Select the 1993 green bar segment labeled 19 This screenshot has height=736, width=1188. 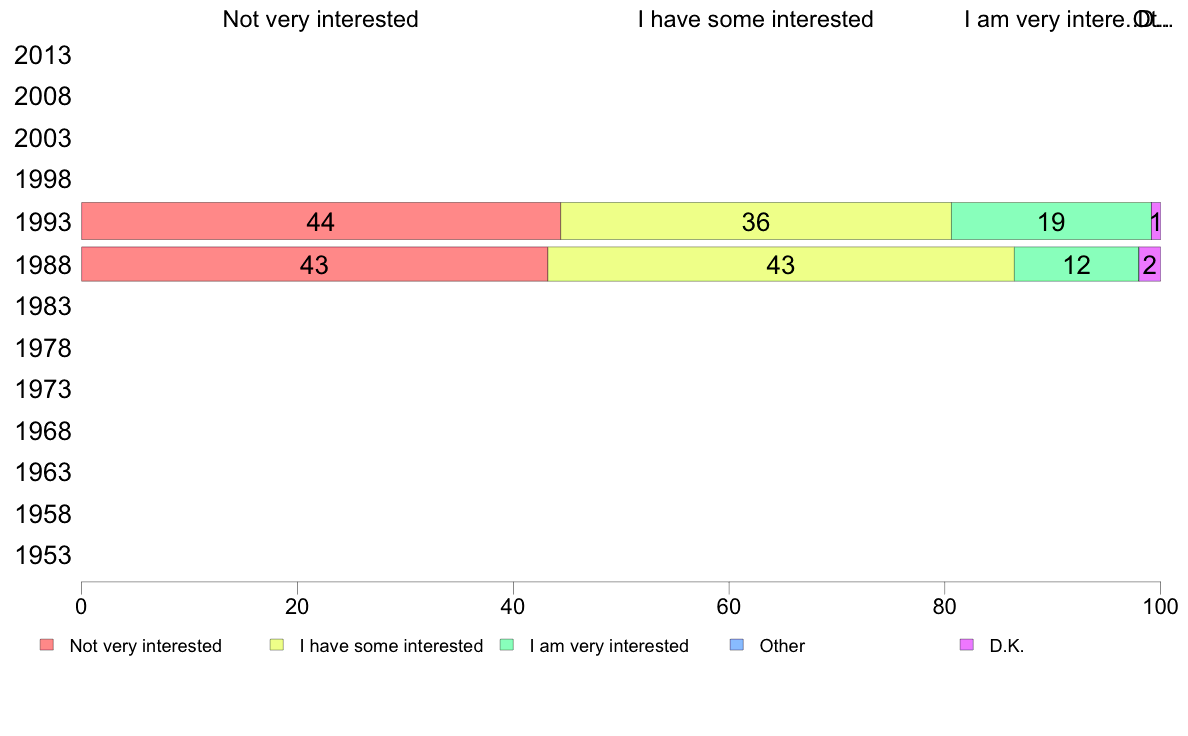(1052, 221)
